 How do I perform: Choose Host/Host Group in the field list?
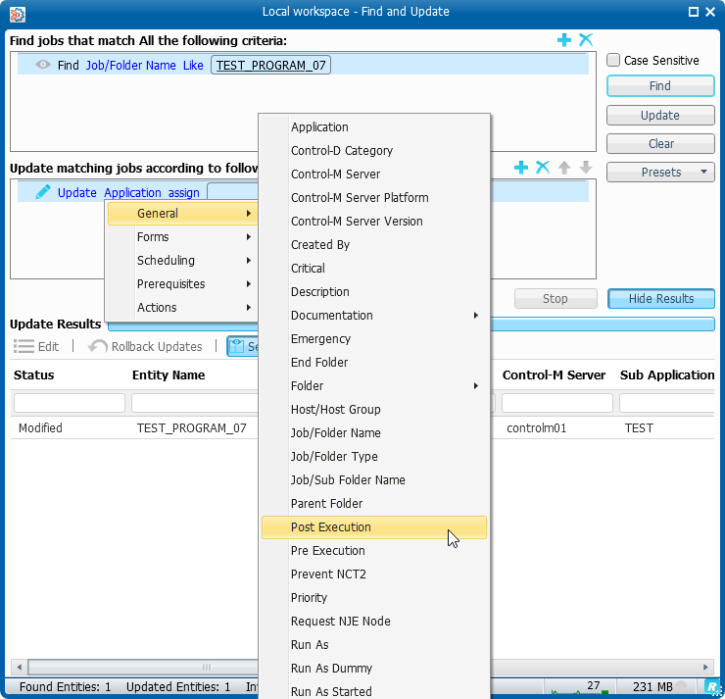tap(335, 409)
